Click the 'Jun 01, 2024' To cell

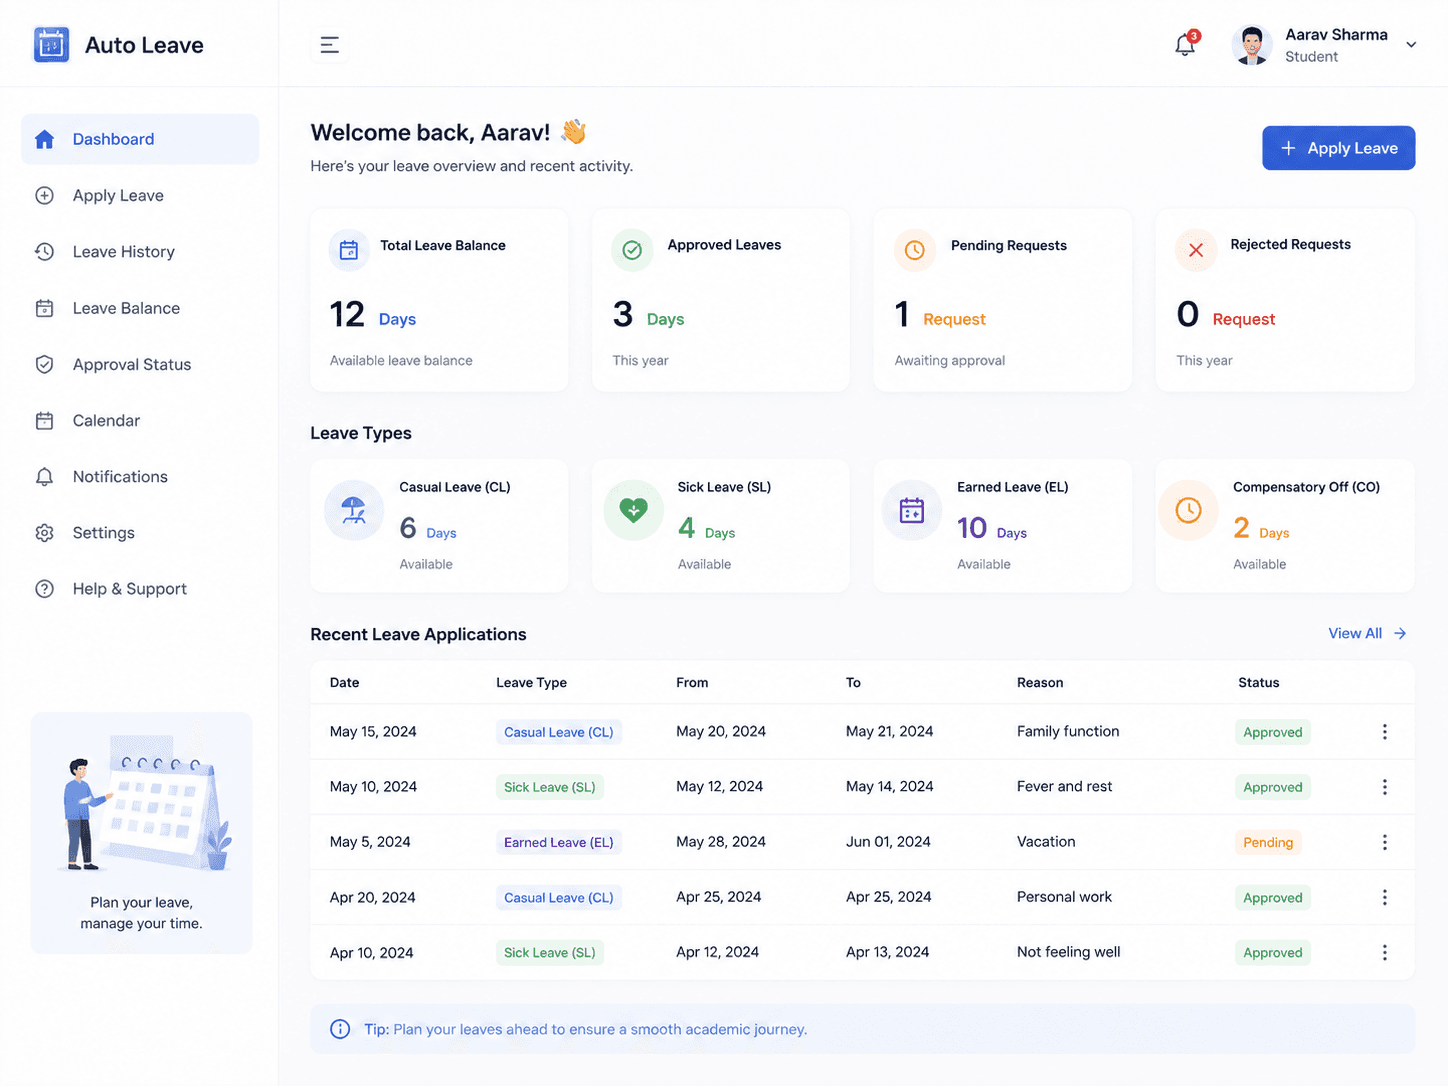tap(888, 842)
